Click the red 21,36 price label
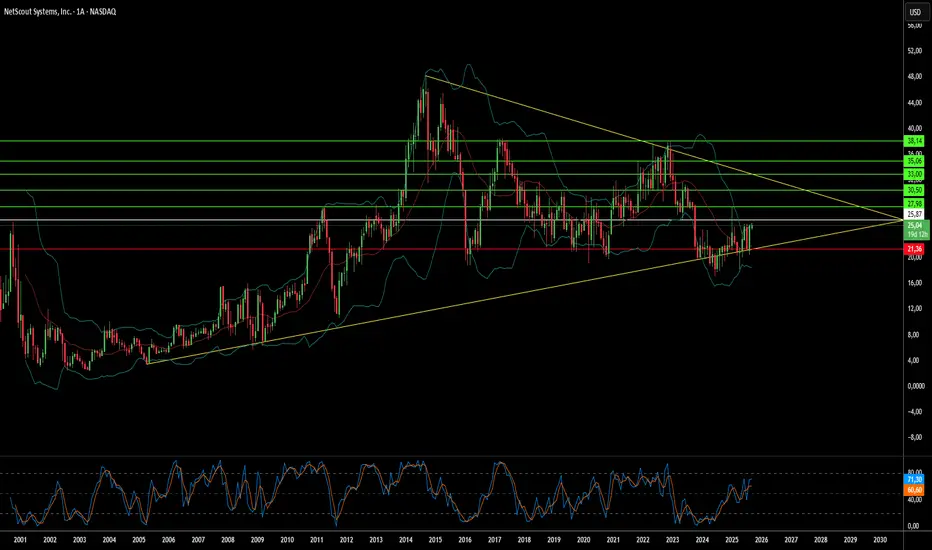 click(x=913, y=249)
